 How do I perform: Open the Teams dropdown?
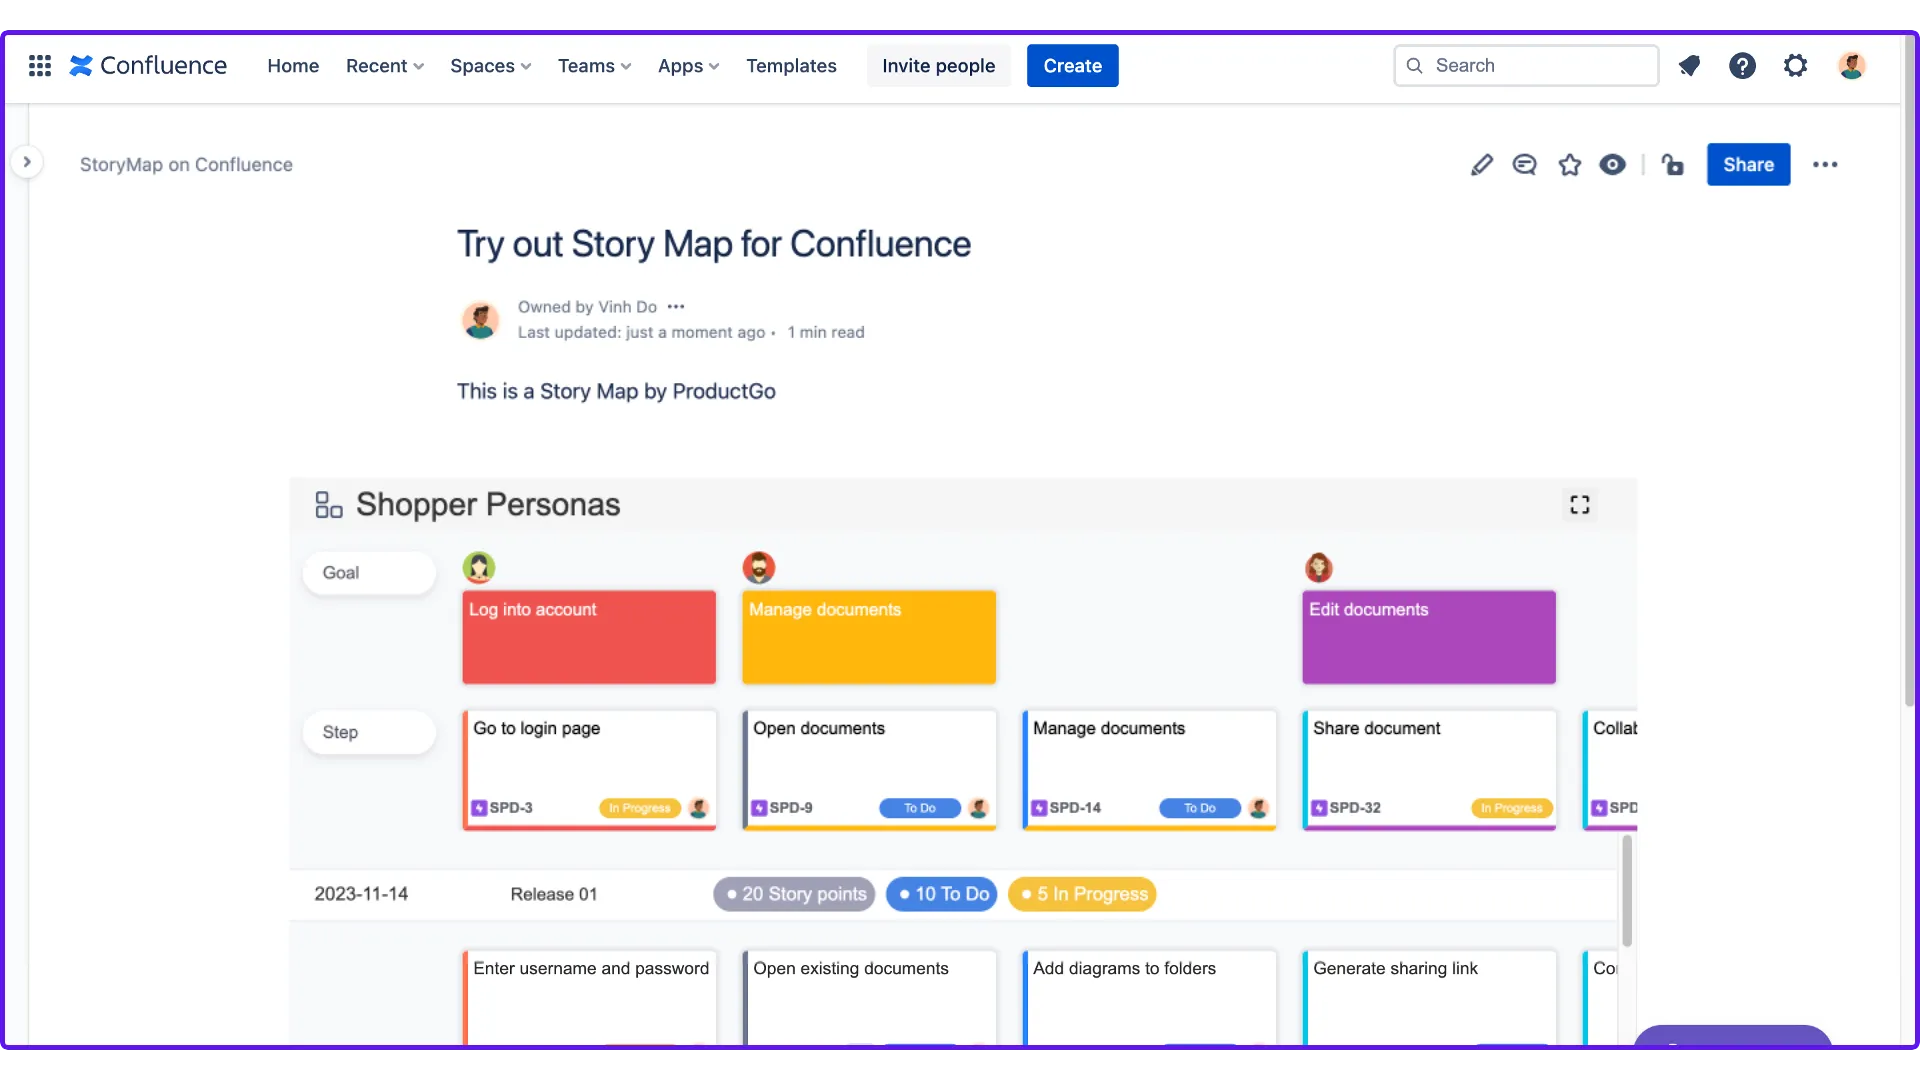594,66
